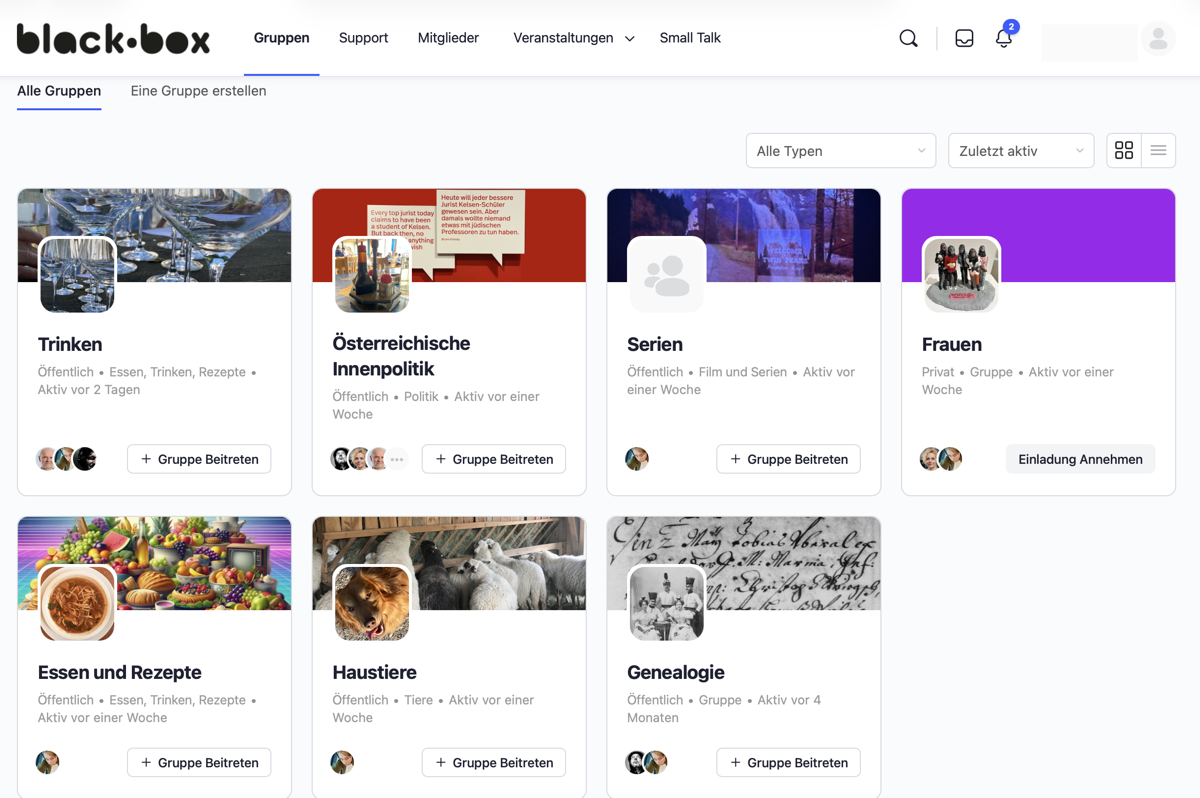Open the Mitglieder menu item
This screenshot has height=798, width=1200.
point(448,38)
